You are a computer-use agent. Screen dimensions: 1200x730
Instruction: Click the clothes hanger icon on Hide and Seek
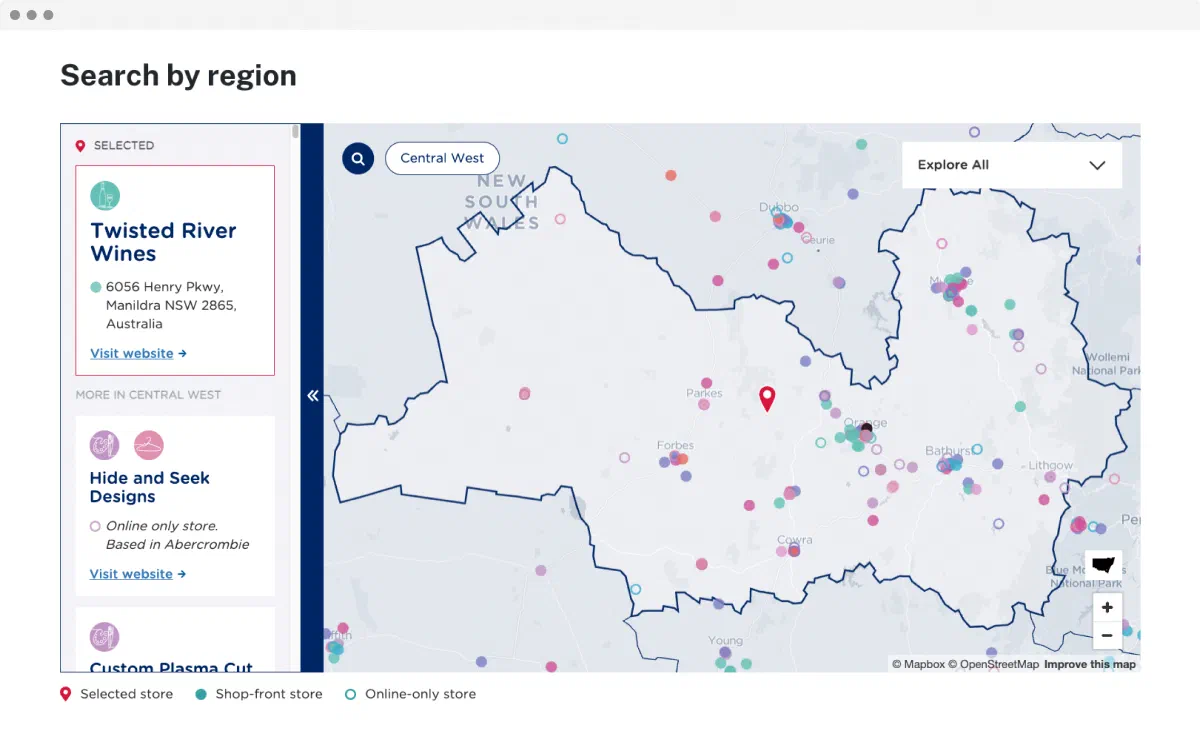pyautogui.click(x=149, y=445)
